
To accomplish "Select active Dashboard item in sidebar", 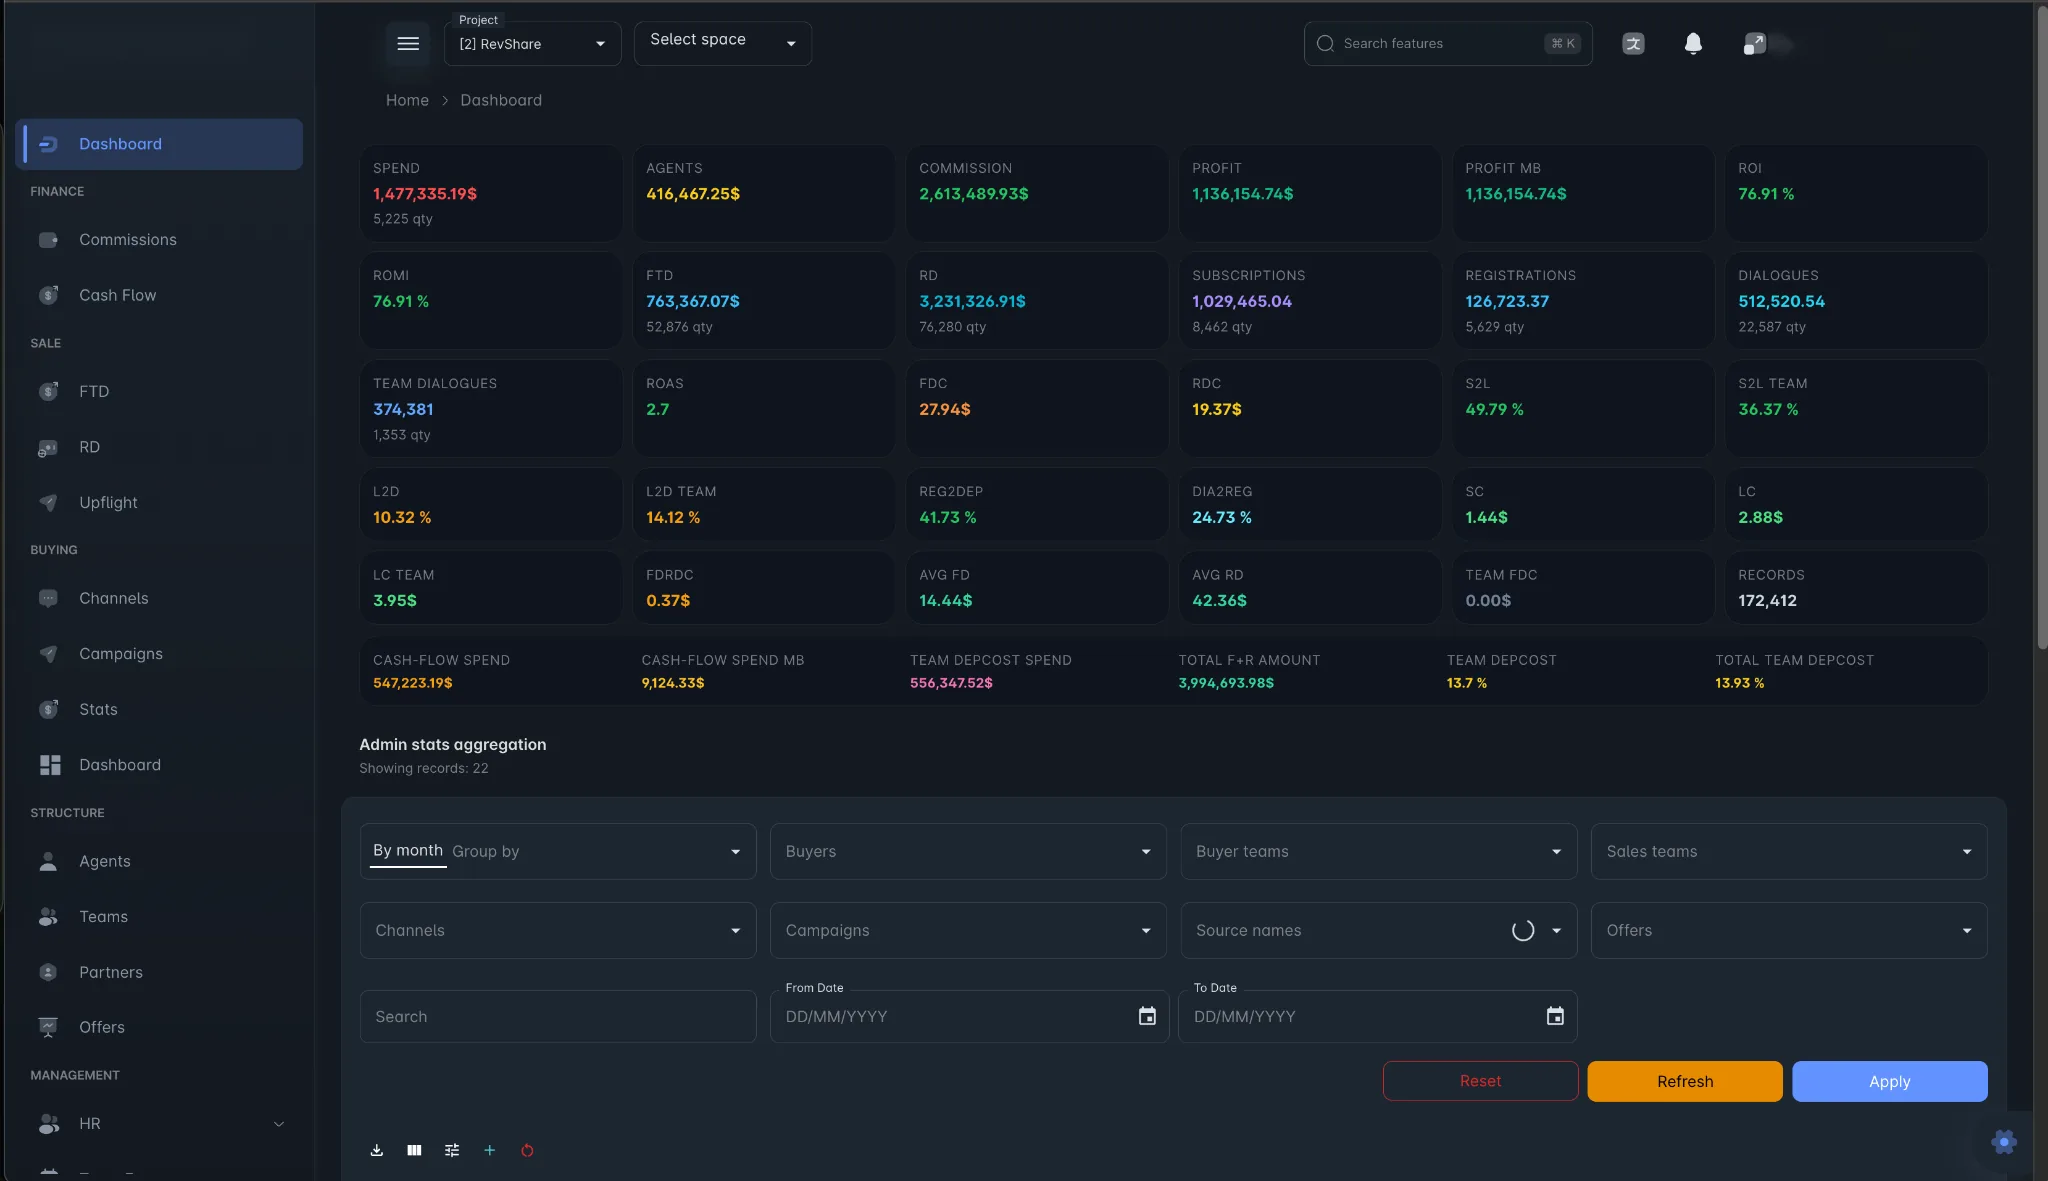I will click(159, 144).
